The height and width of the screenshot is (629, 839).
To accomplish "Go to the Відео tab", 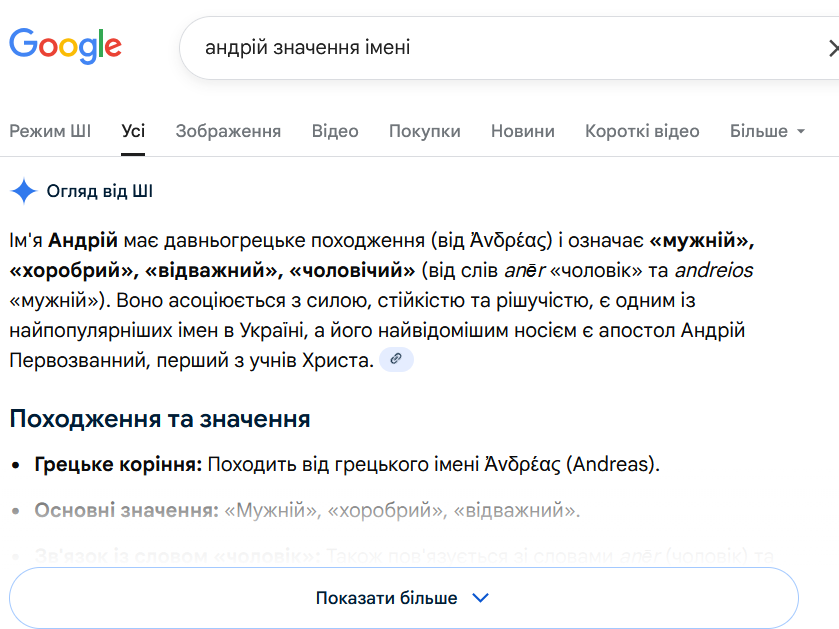I will point(335,131).
